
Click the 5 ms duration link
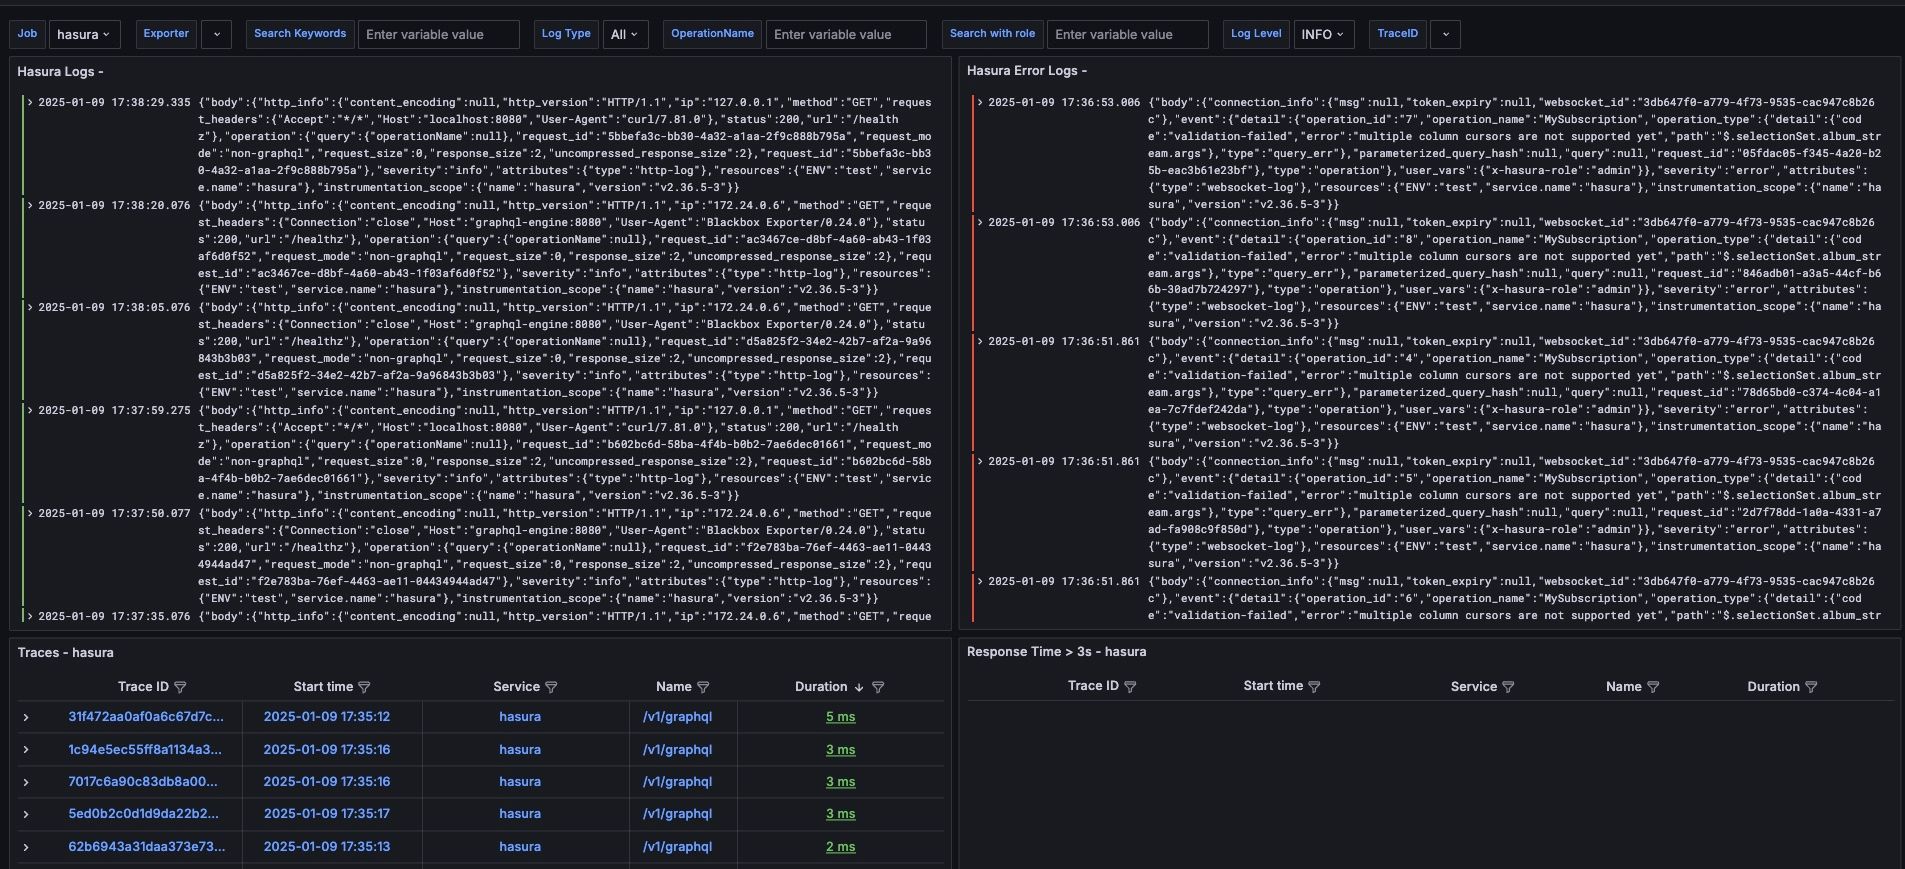click(x=840, y=717)
